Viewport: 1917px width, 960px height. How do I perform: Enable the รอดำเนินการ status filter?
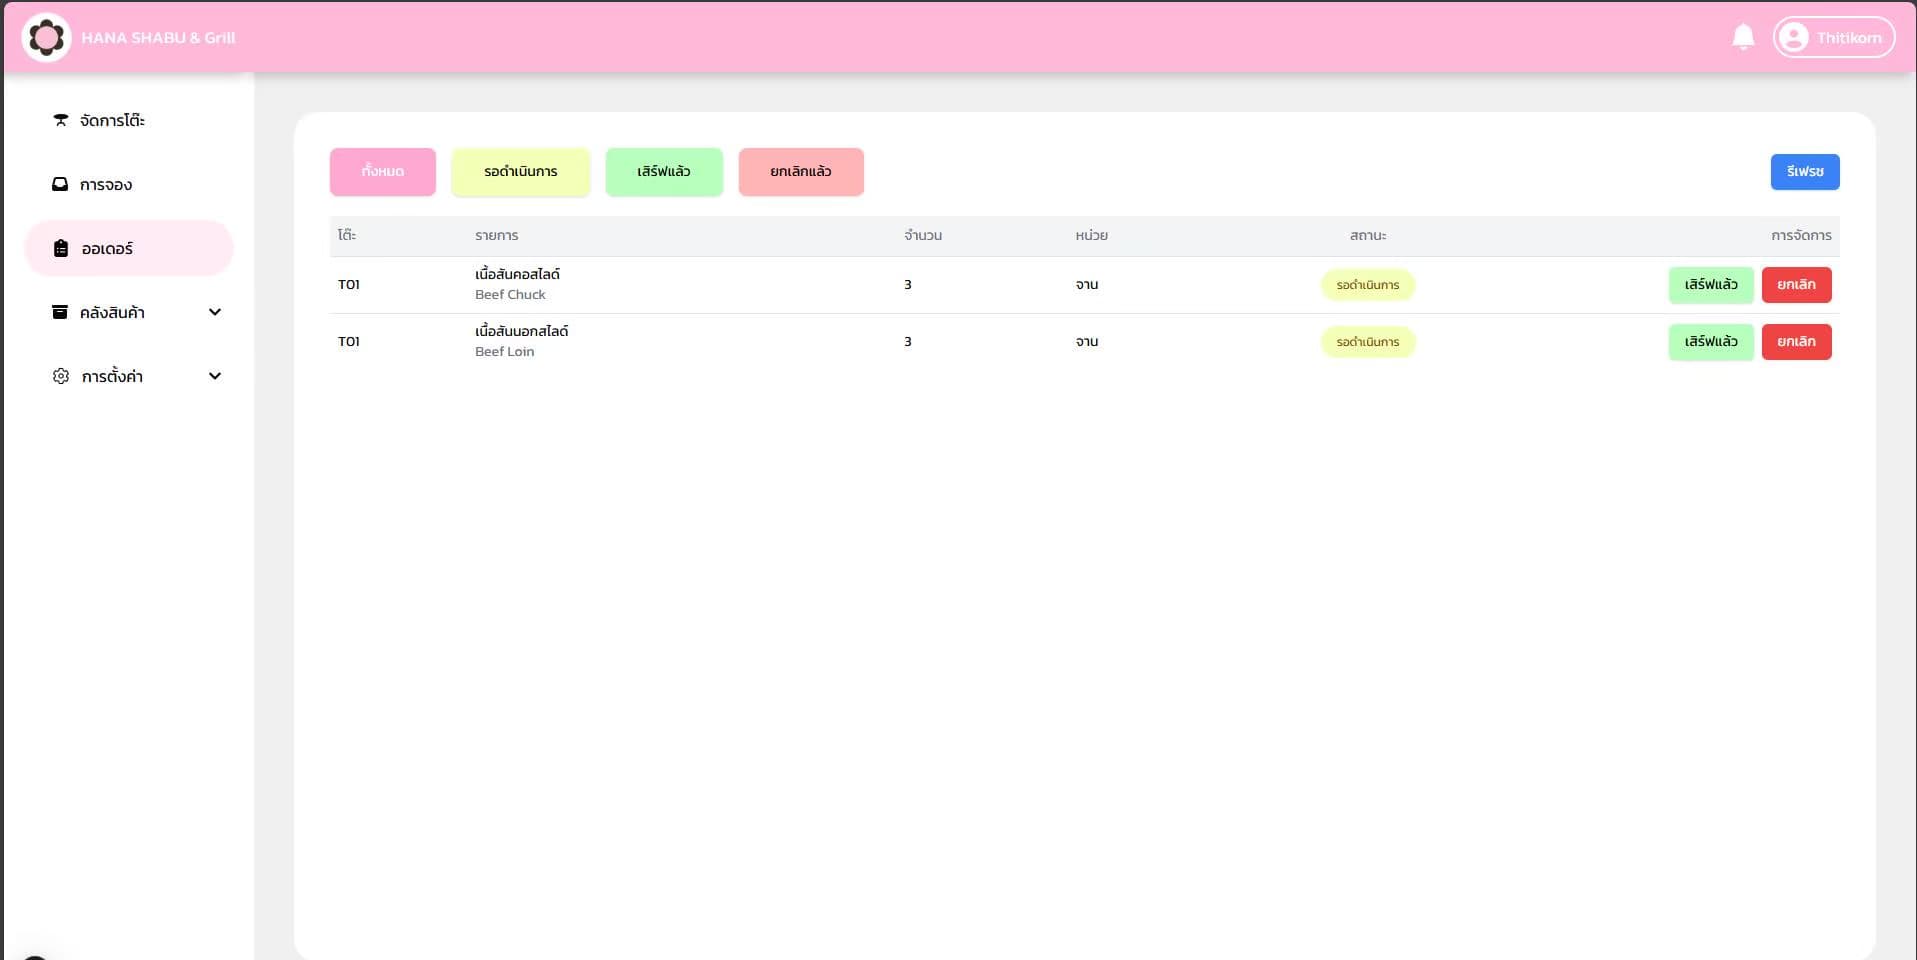pos(520,171)
